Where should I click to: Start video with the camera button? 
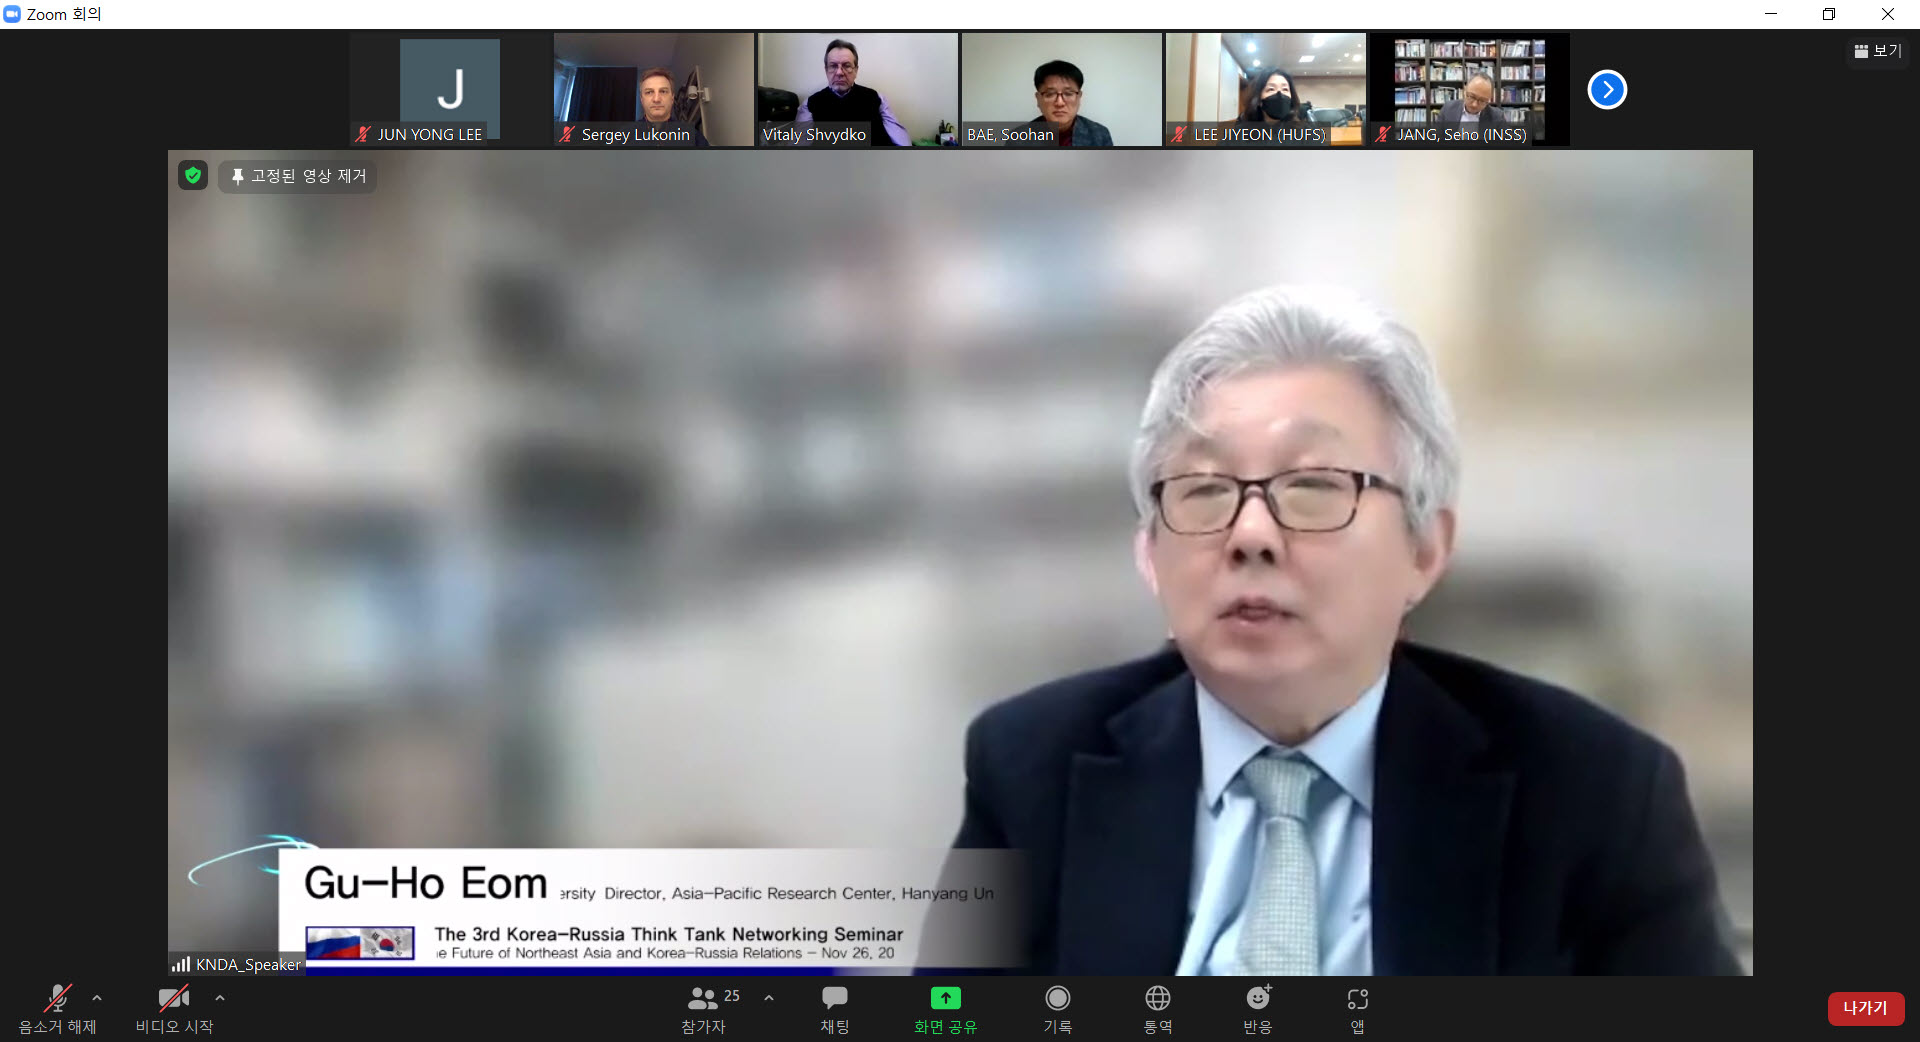point(174,1007)
